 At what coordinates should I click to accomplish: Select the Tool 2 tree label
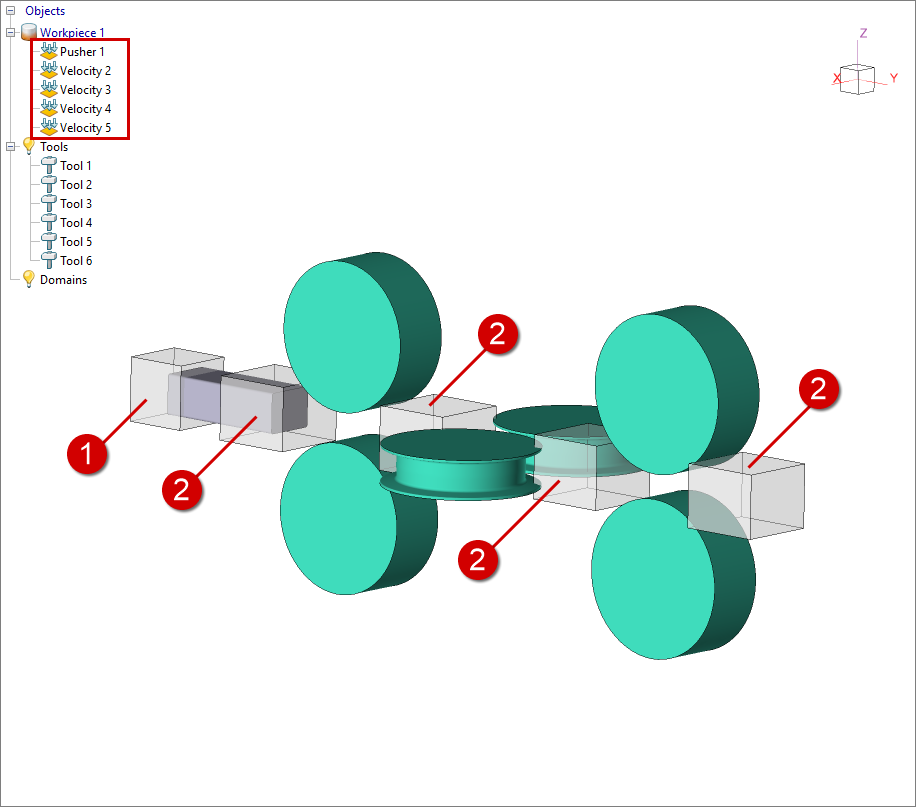(x=76, y=185)
